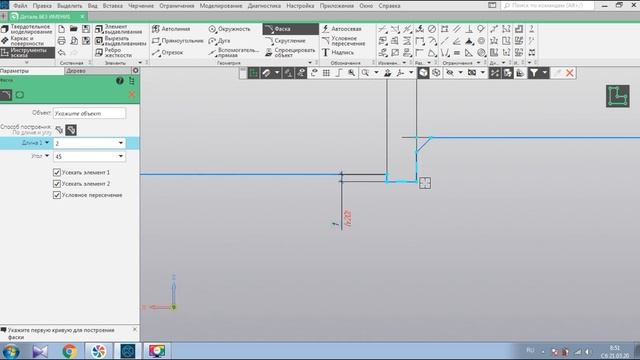Open the Настройка menu
The image size is (640, 360).
[x=300, y=6]
